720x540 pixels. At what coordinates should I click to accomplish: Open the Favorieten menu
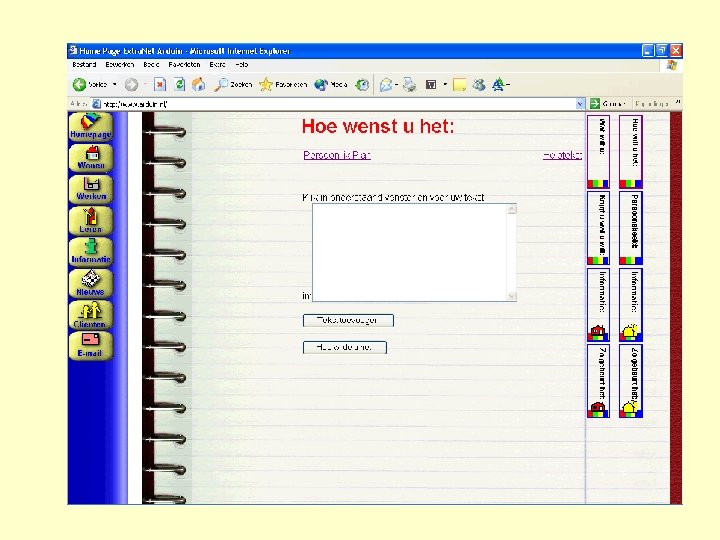coord(184,65)
